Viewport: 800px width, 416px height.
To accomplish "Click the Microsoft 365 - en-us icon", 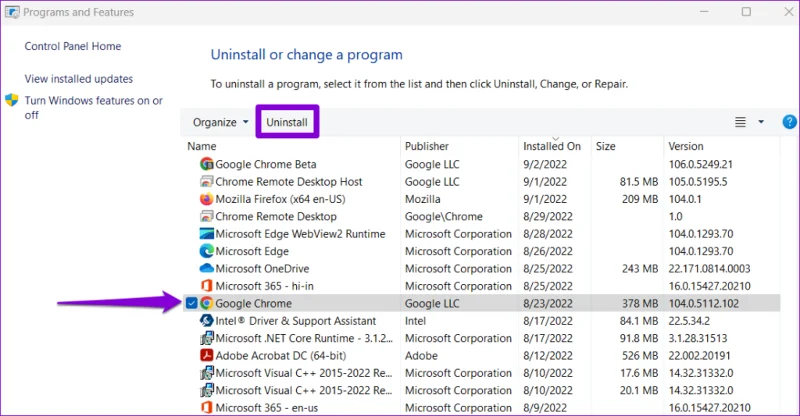I will coord(207,408).
